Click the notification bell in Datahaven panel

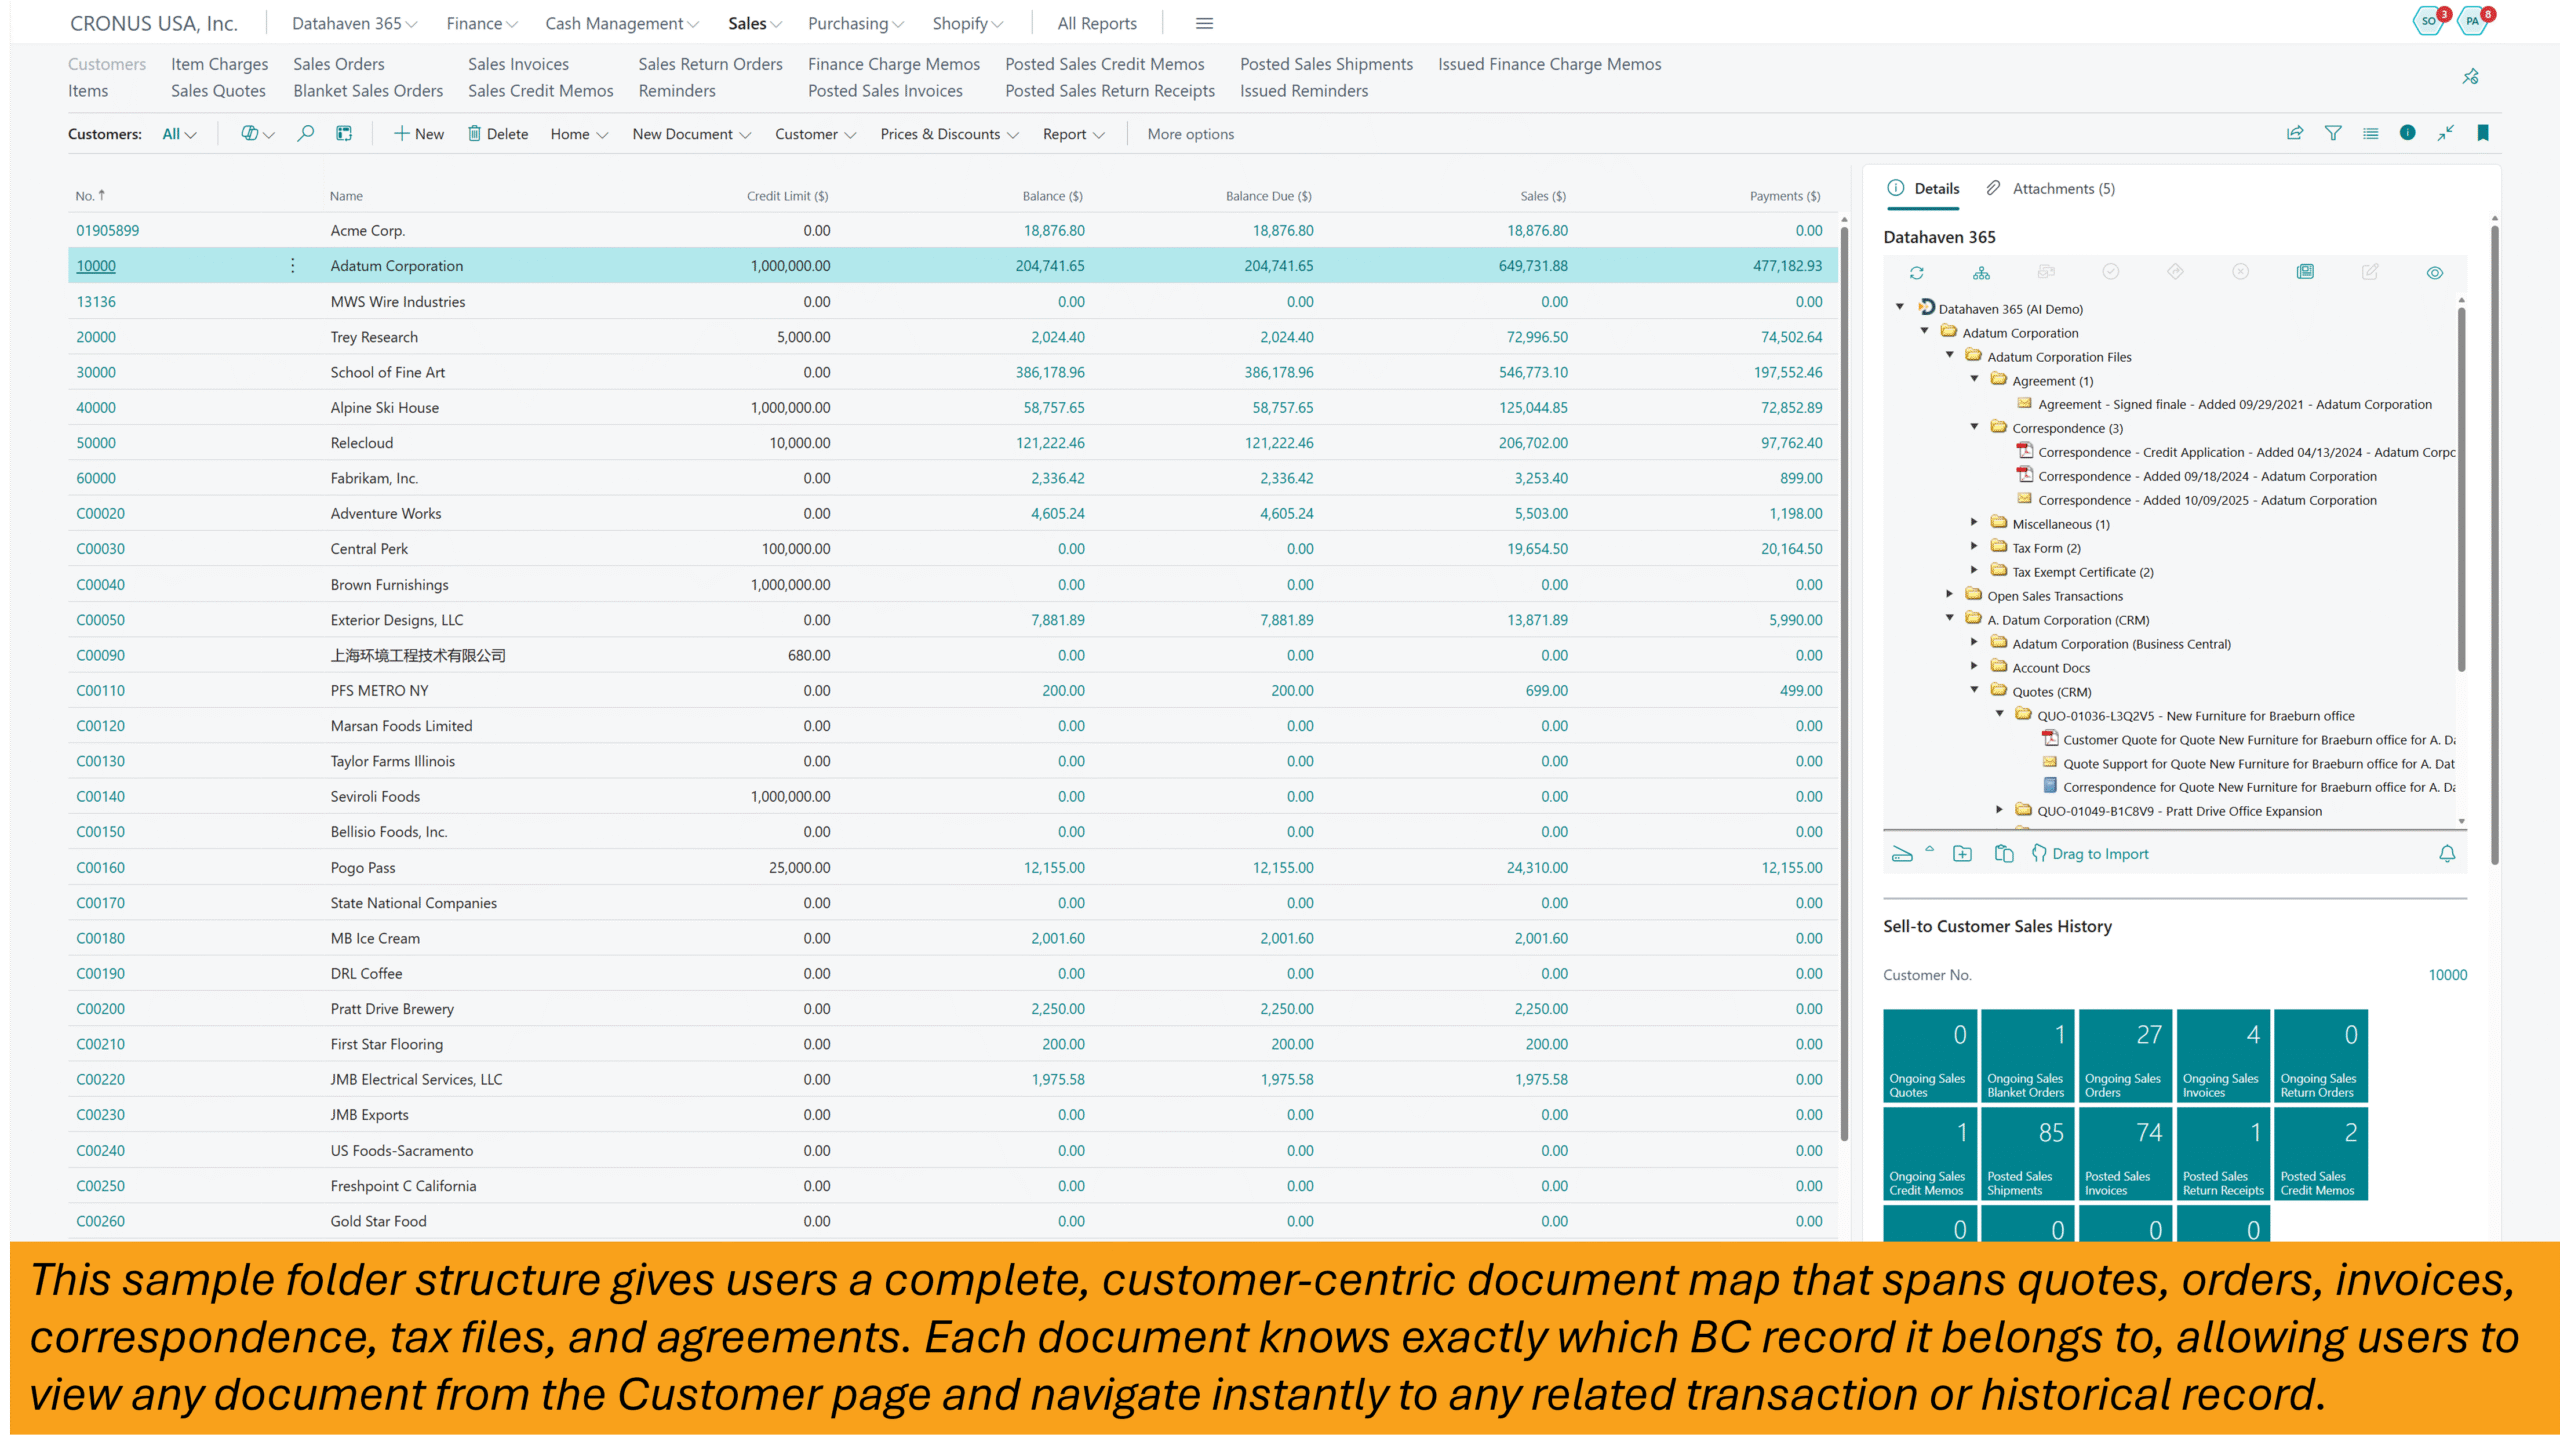pos(2446,854)
